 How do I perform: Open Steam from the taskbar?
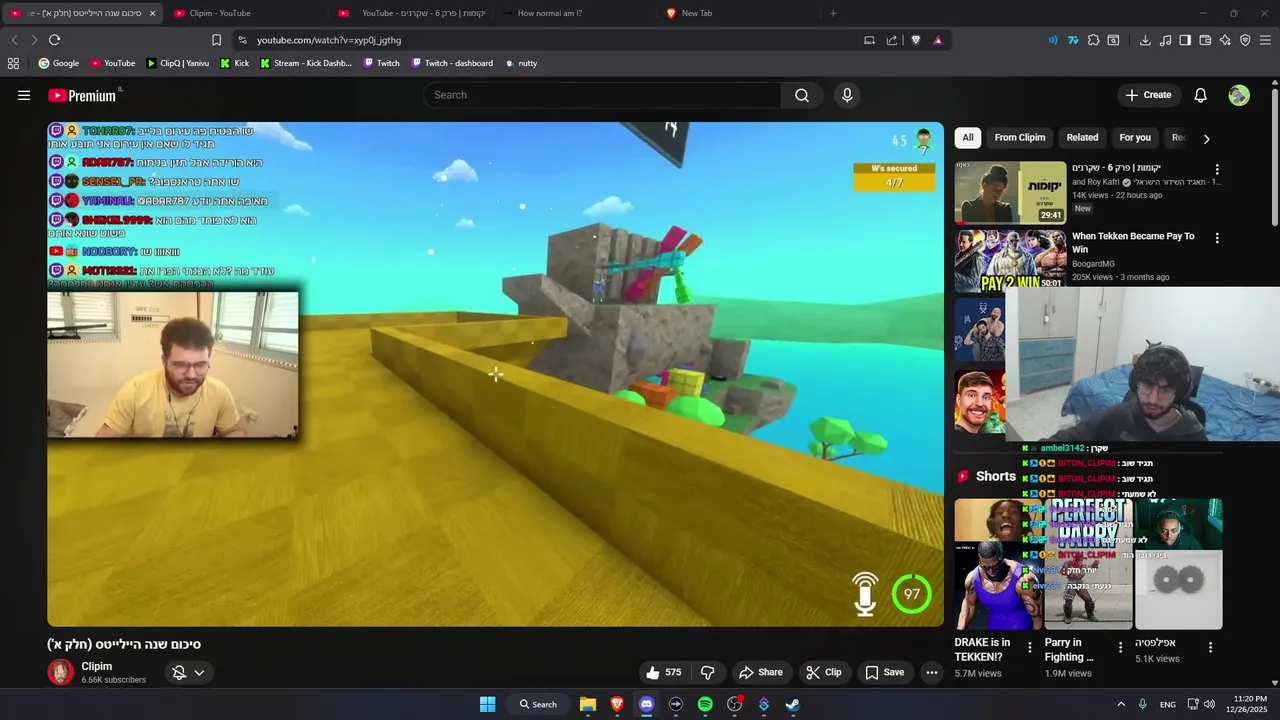click(793, 704)
